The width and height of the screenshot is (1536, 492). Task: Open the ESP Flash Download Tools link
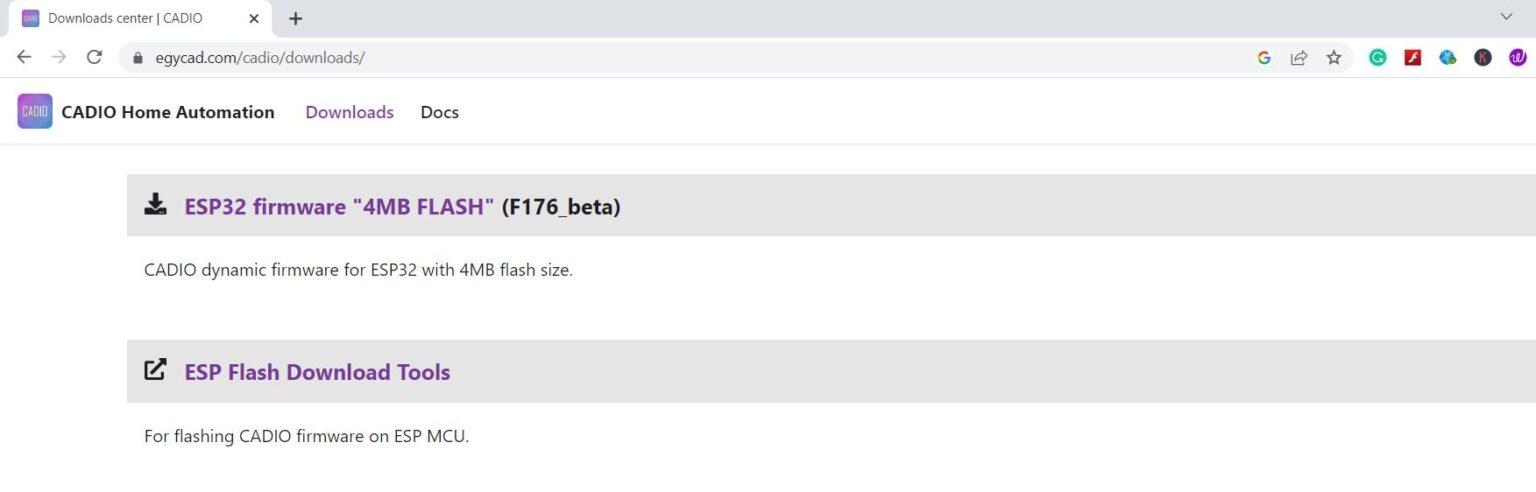pos(317,372)
